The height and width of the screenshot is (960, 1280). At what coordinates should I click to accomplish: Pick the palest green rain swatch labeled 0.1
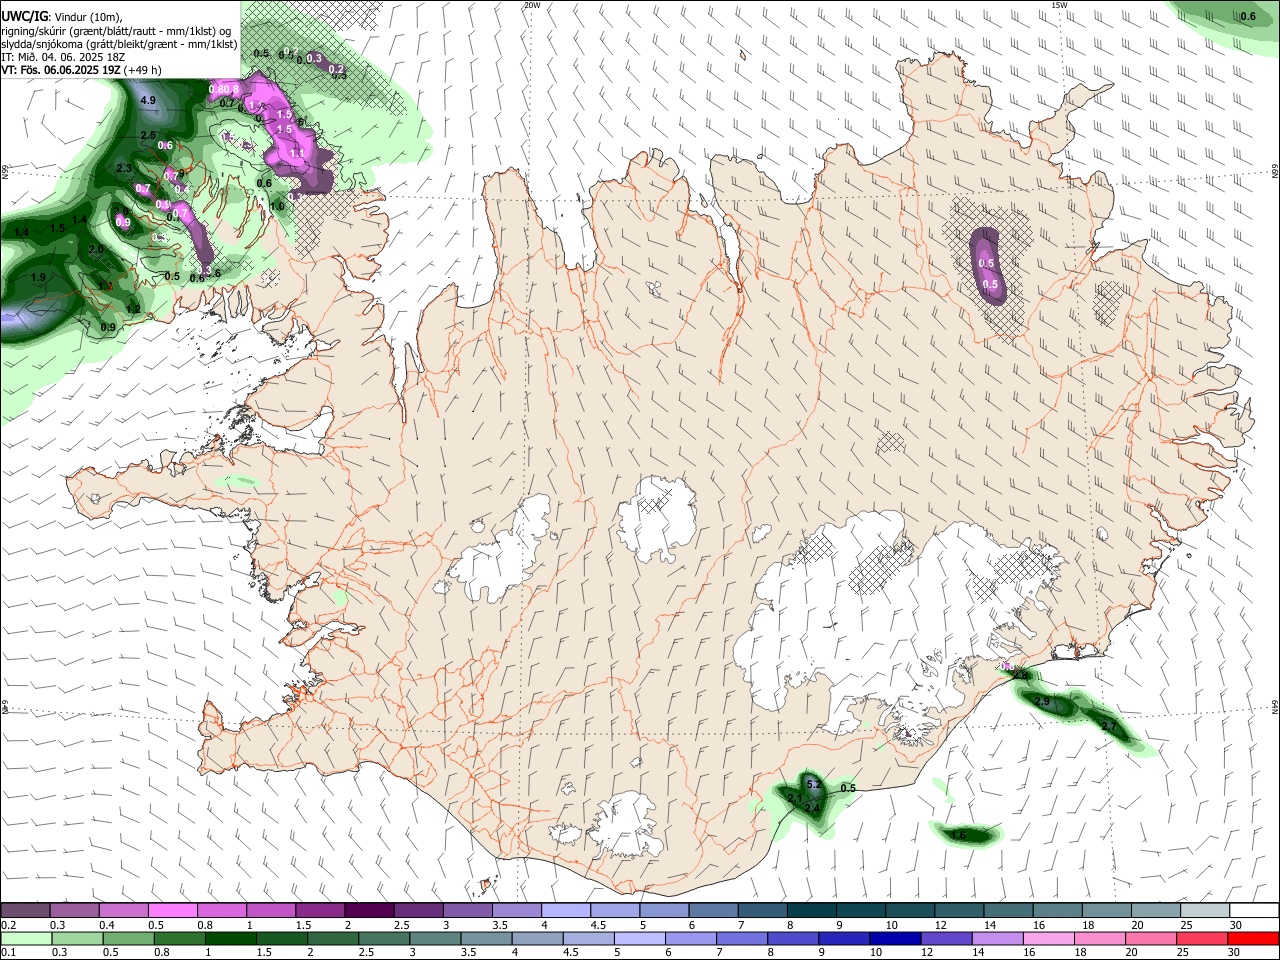(x=25, y=938)
